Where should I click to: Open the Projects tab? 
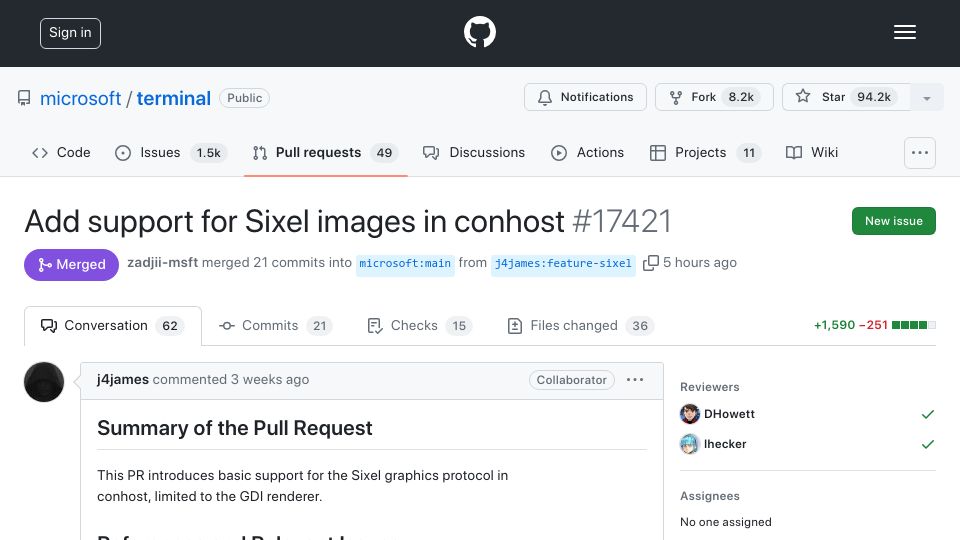tap(705, 152)
